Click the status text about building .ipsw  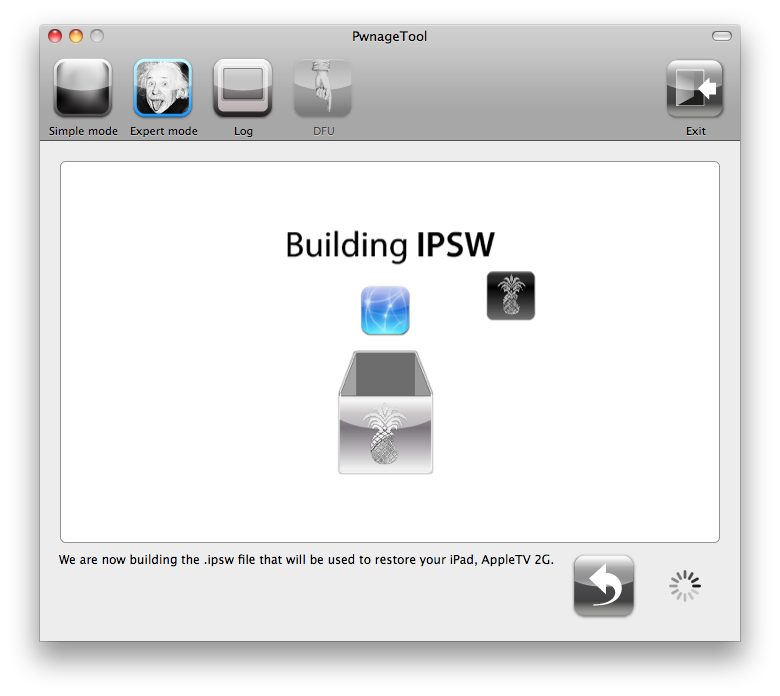click(306, 560)
